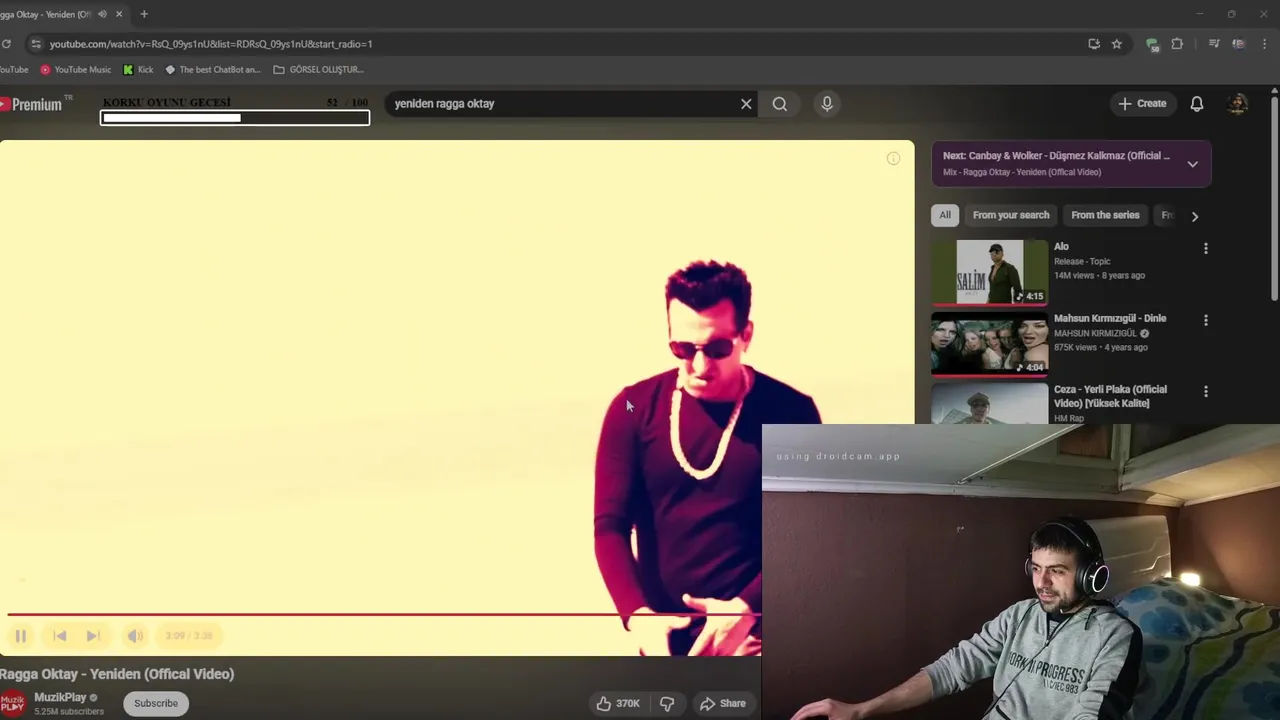The image size is (1280, 720).
Task: Subscribe to MuzikPlay channel
Action: pyautogui.click(x=156, y=703)
